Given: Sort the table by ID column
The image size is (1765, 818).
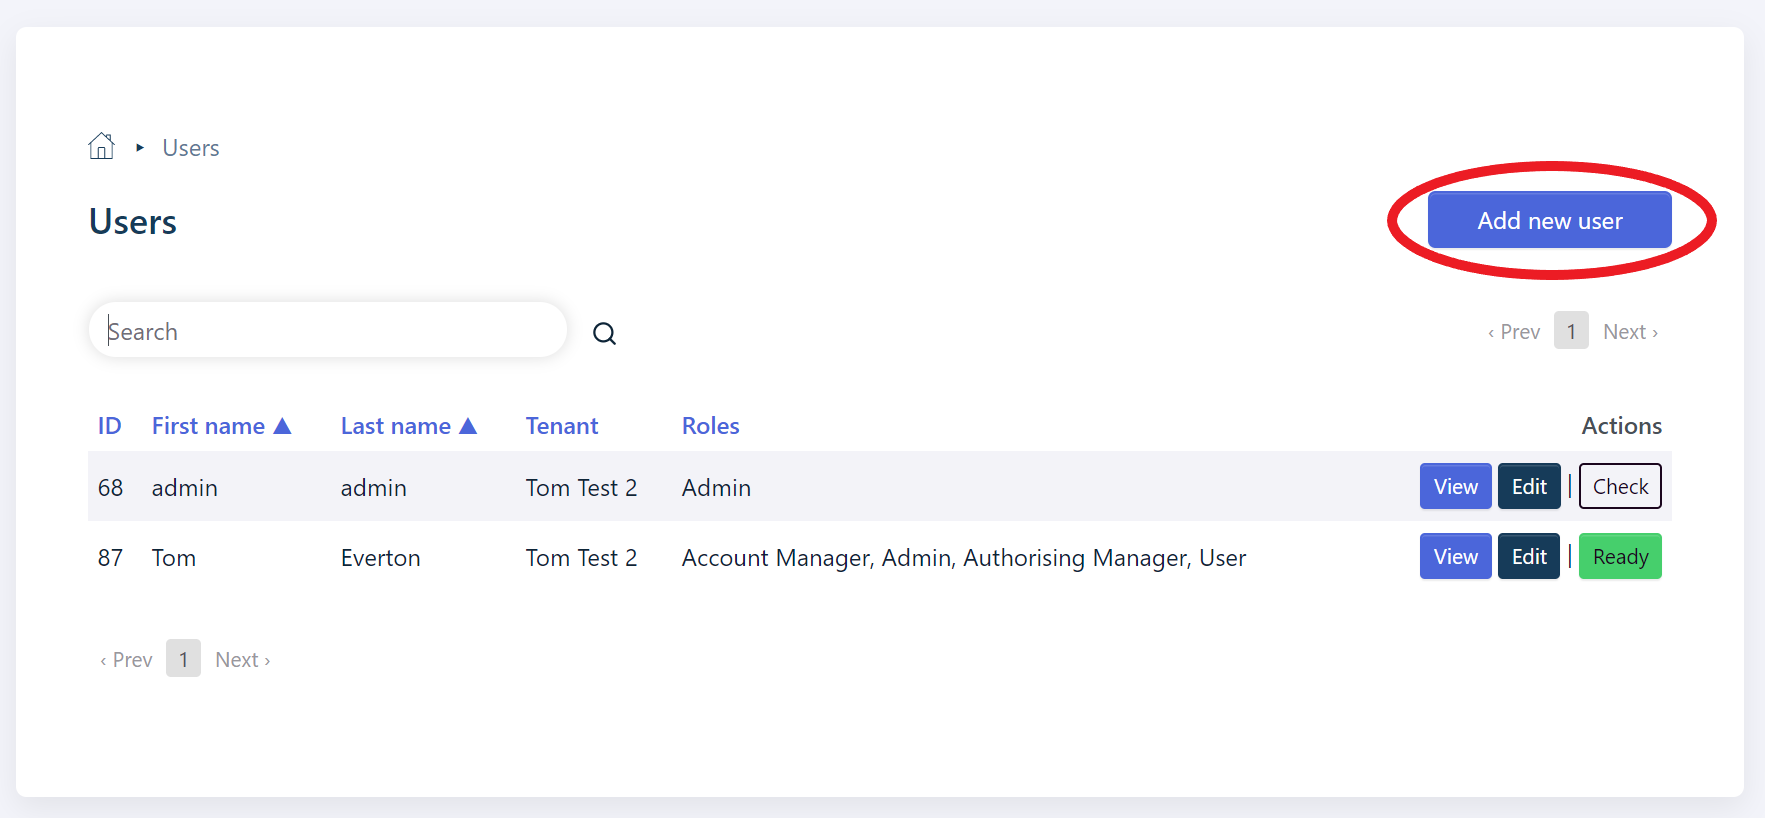Looking at the screenshot, I should (110, 426).
